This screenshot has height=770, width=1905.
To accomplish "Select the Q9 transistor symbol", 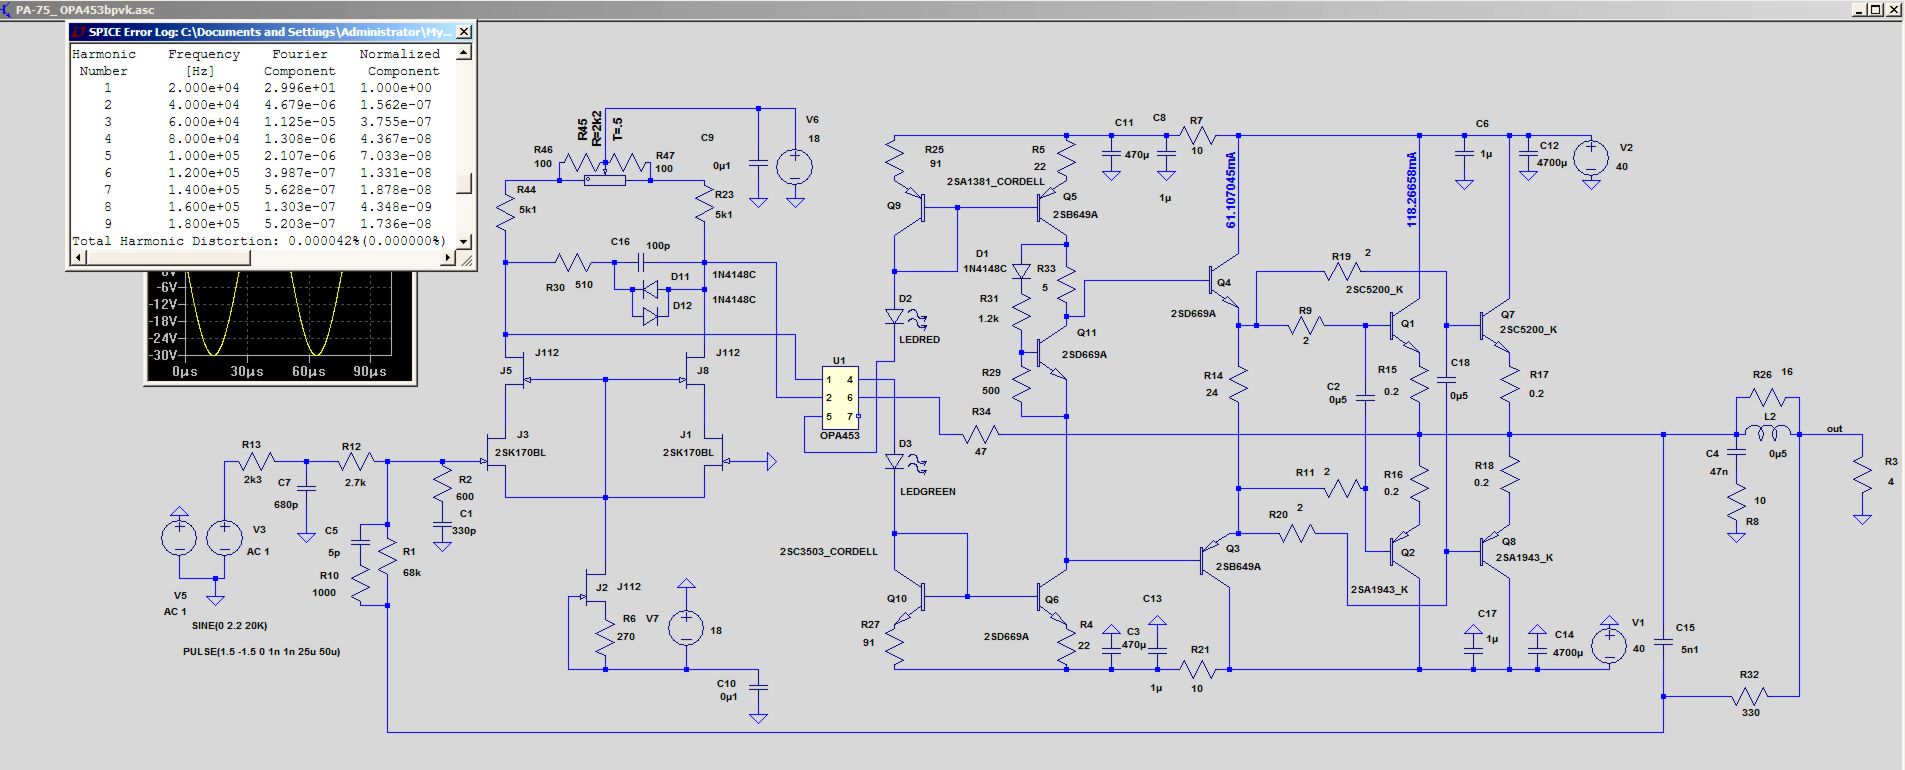I will 910,208.
